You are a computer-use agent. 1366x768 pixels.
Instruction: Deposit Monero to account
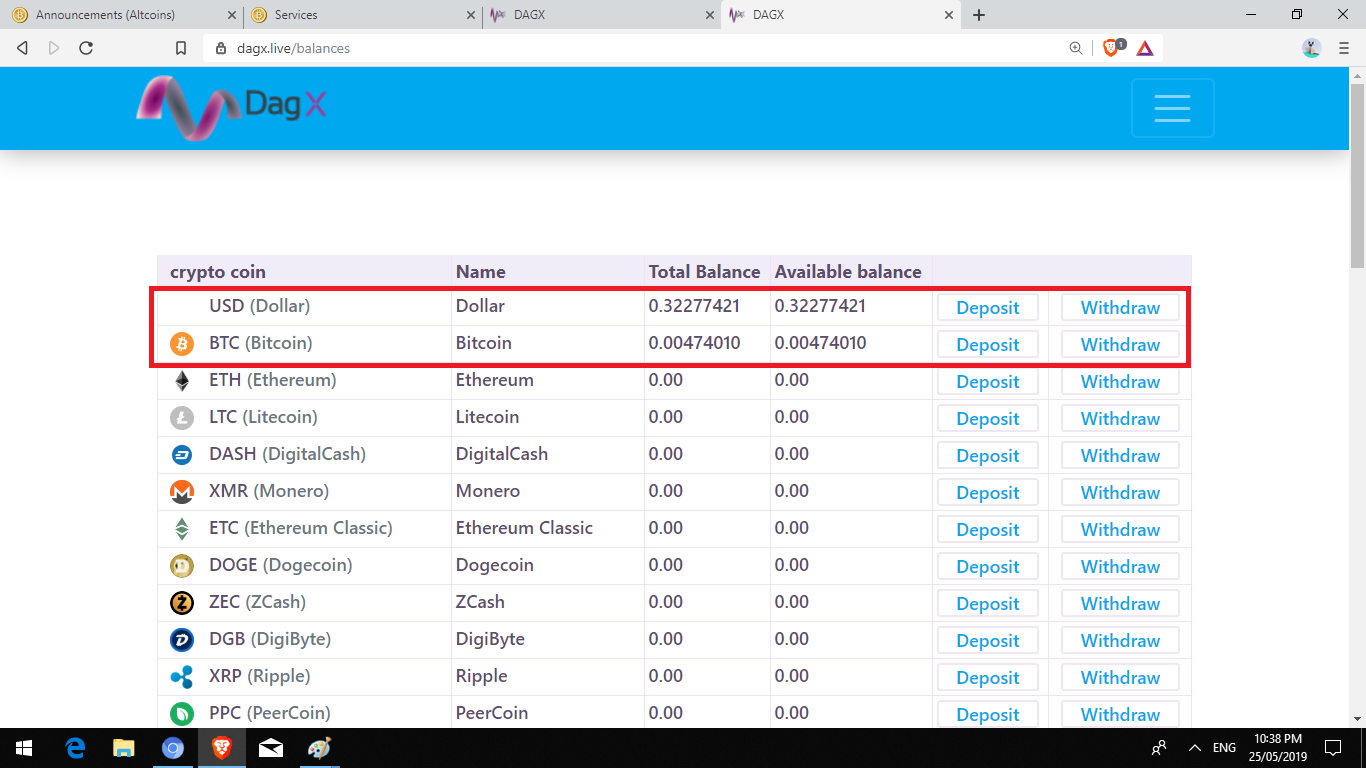[988, 492]
